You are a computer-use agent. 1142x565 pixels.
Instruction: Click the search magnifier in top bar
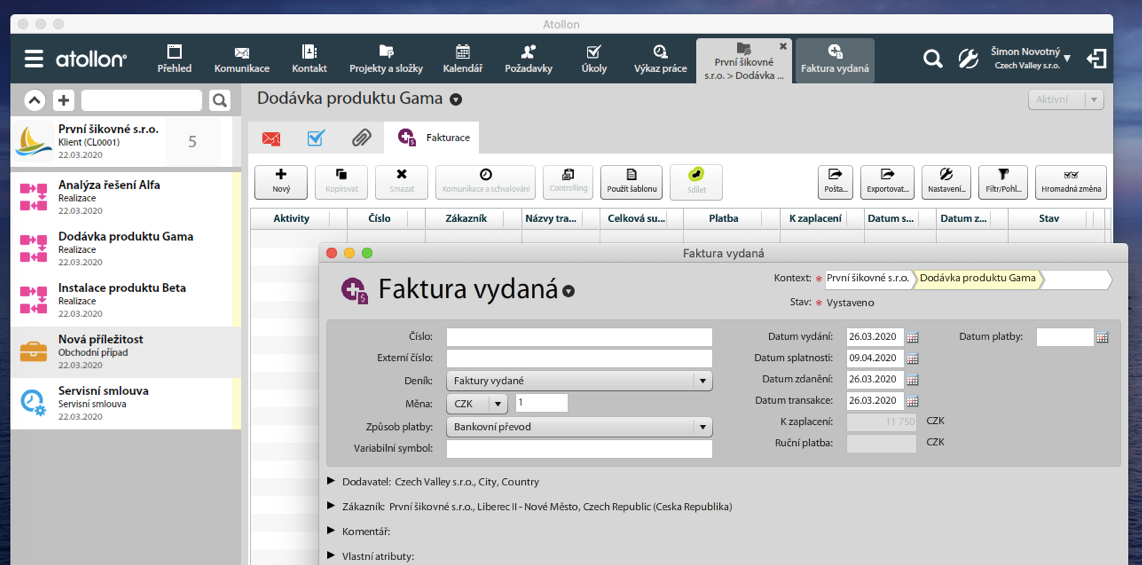point(932,59)
